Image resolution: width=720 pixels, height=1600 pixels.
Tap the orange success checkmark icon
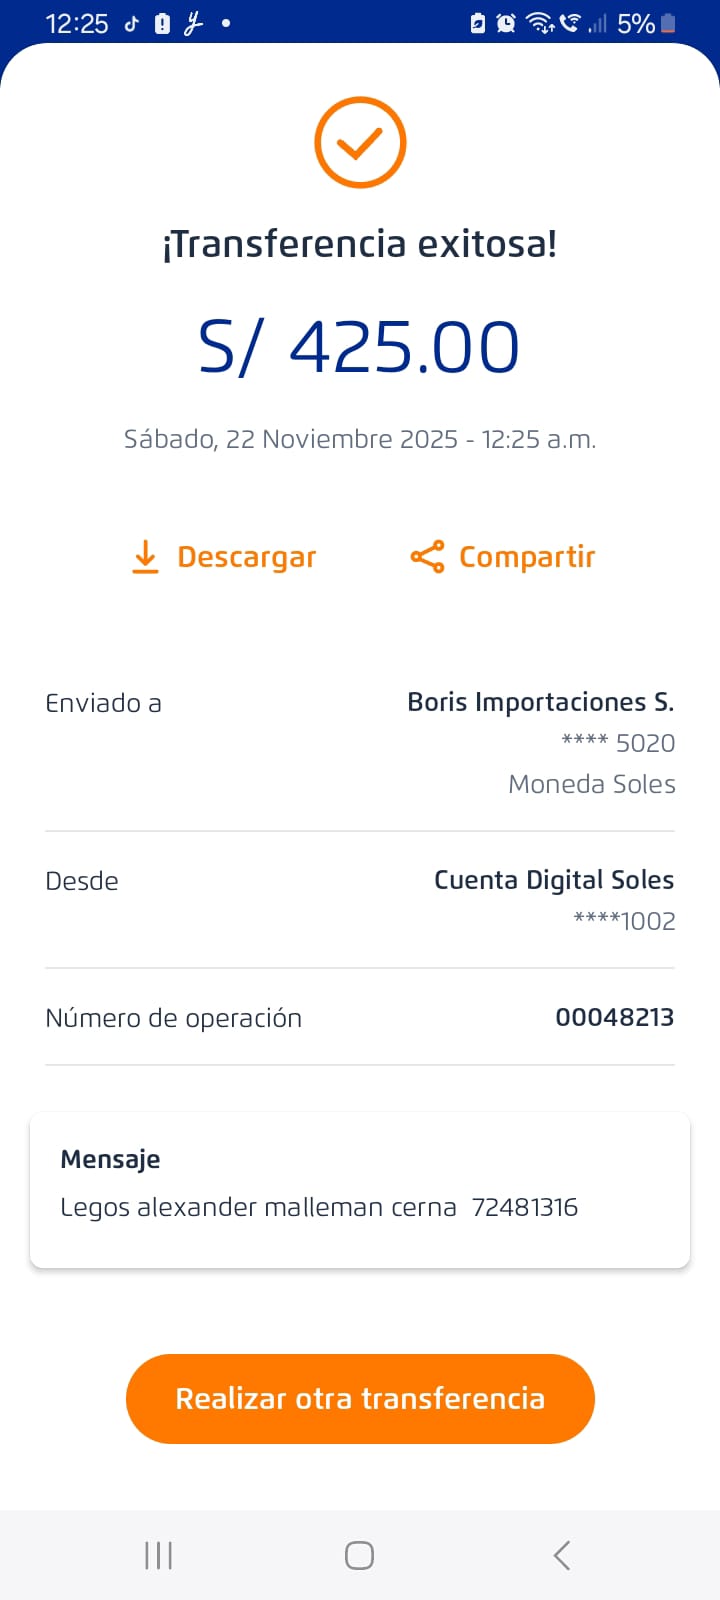360,143
